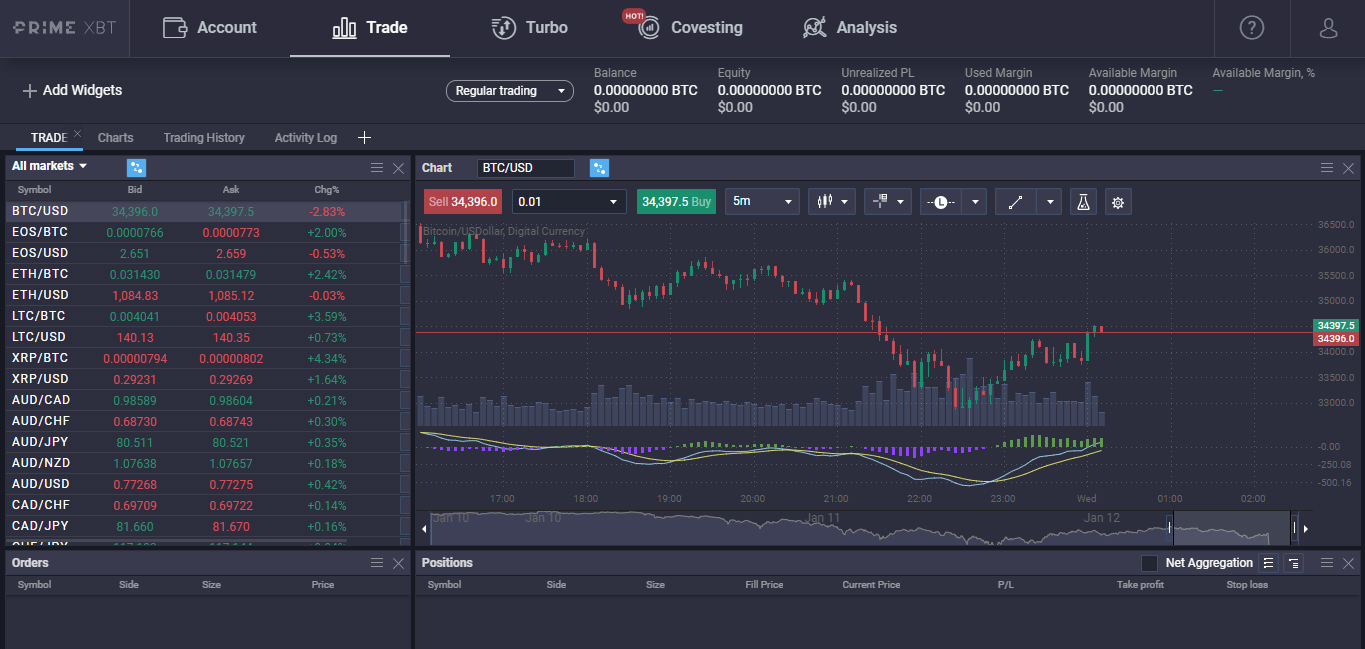Click the link icon beside All markets
Screen dimensions: 1365x649
[136, 167]
